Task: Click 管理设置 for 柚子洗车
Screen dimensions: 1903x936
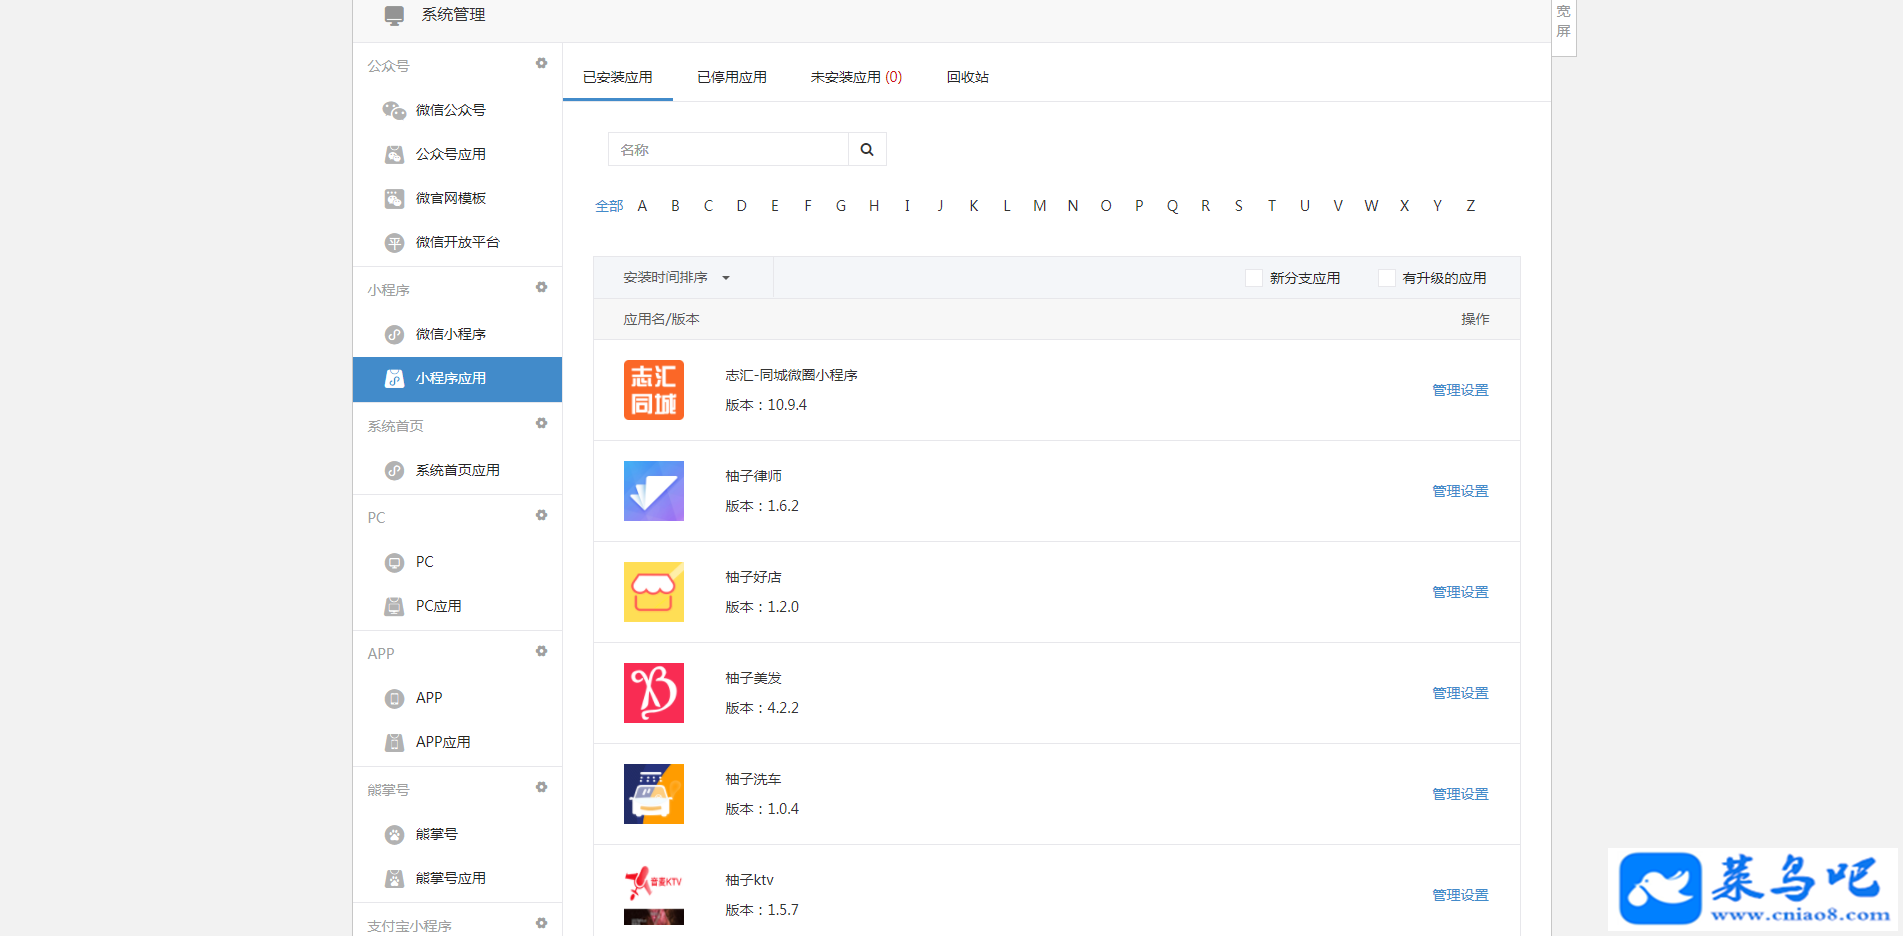Action: 1460,794
